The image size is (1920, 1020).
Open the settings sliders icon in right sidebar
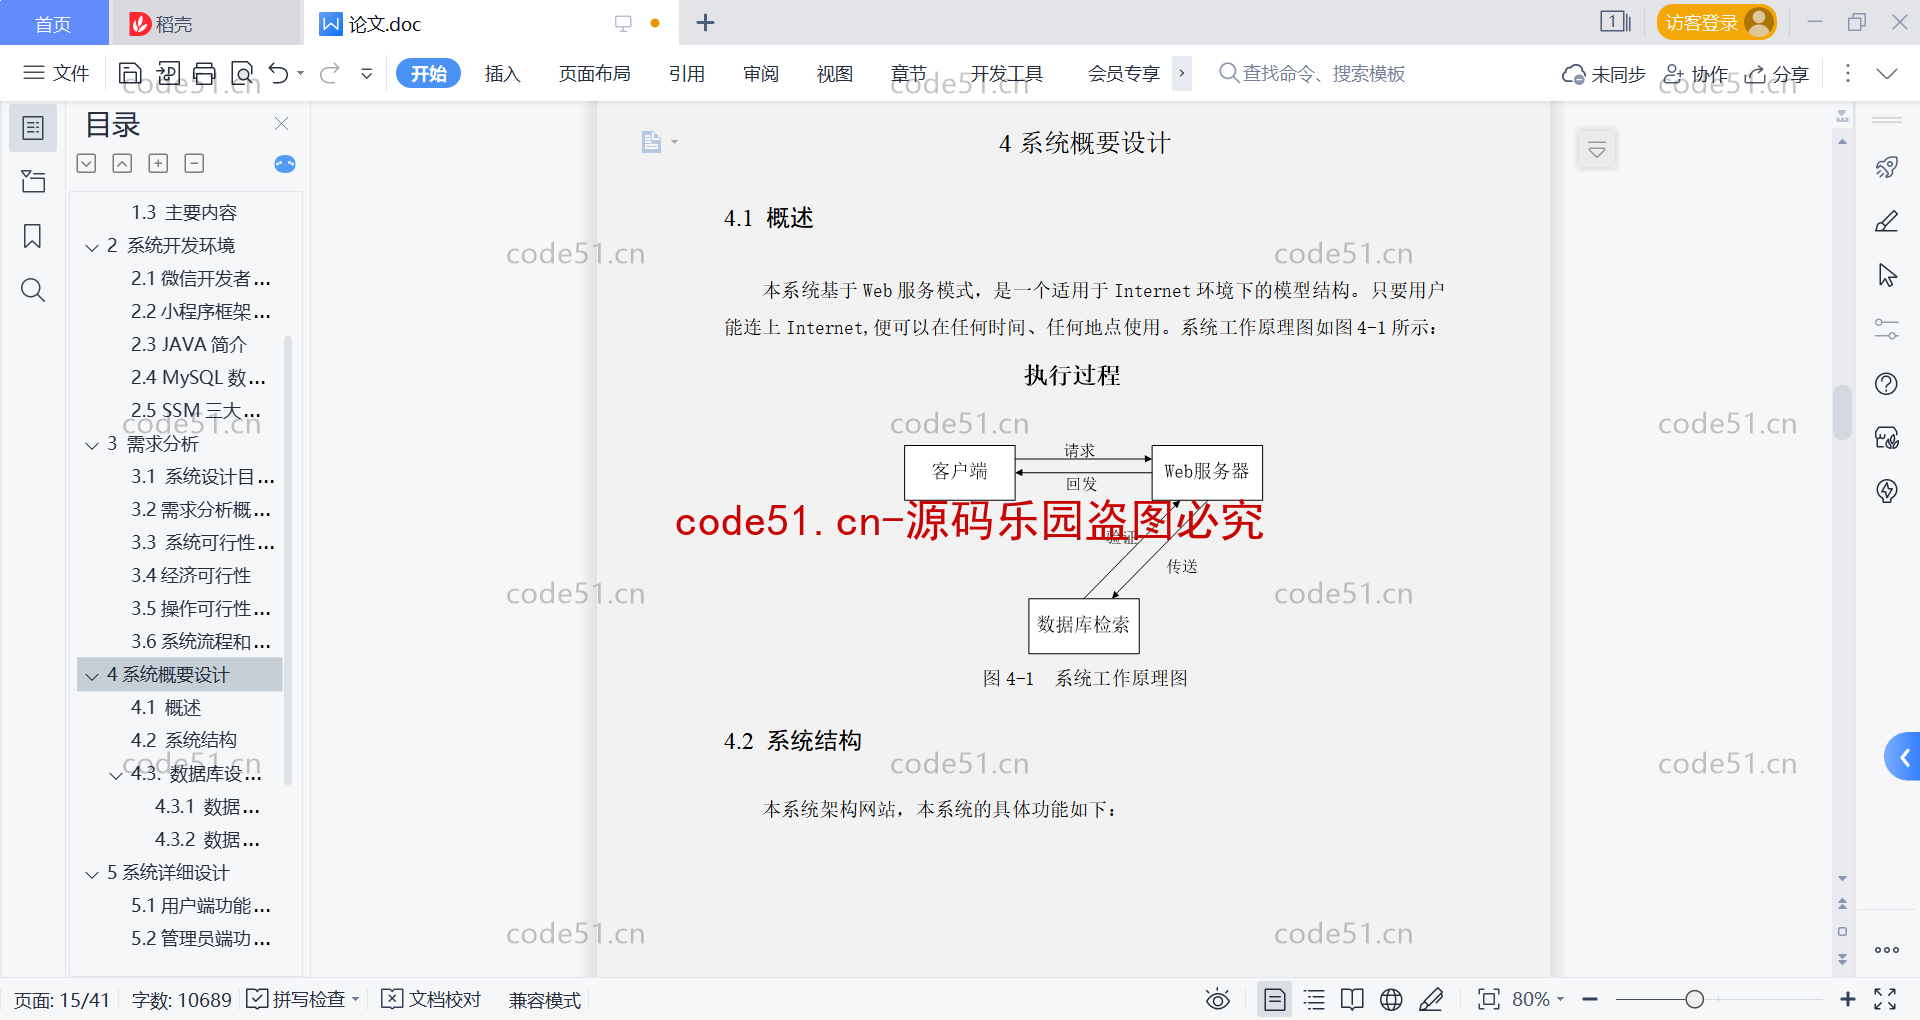(1887, 329)
